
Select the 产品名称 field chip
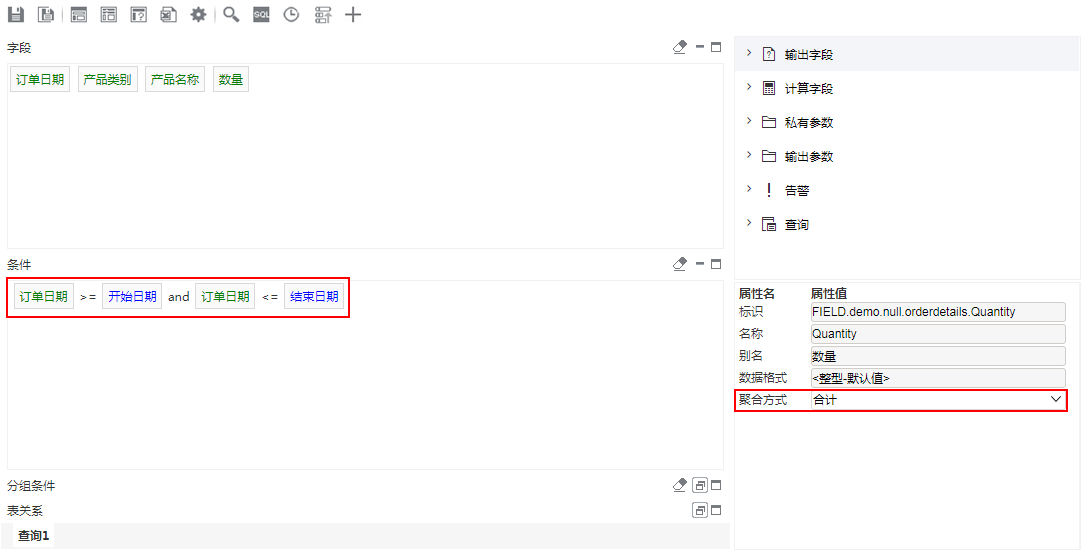pos(175,80)
